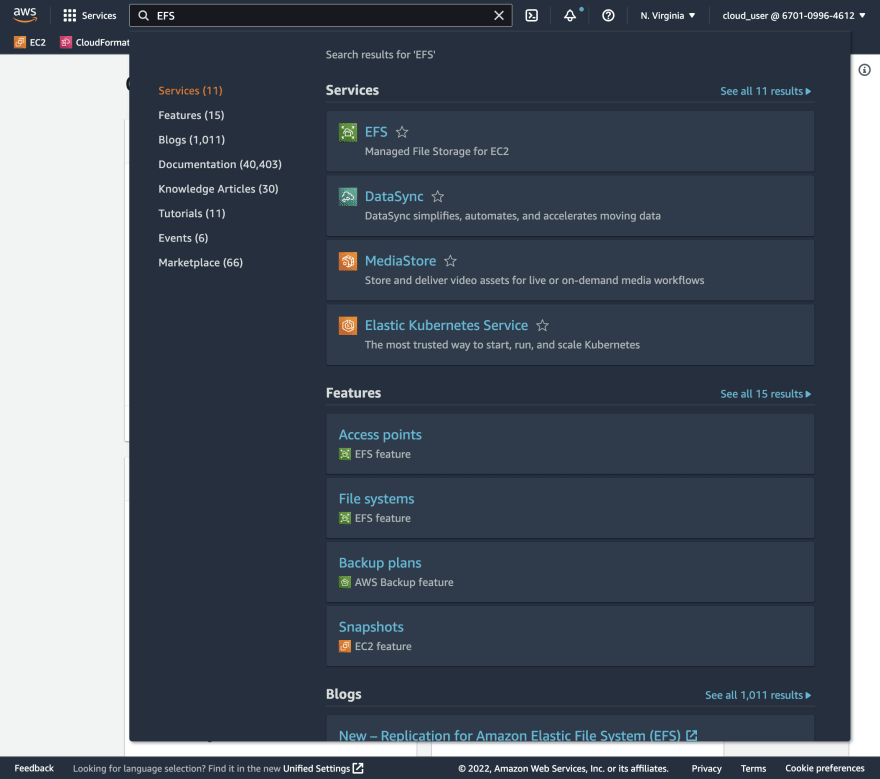Click the Elastic Kubernetes Service icon
Image resolution: width=880 pixels, height=779 pixels.
[x=348, y=326]
